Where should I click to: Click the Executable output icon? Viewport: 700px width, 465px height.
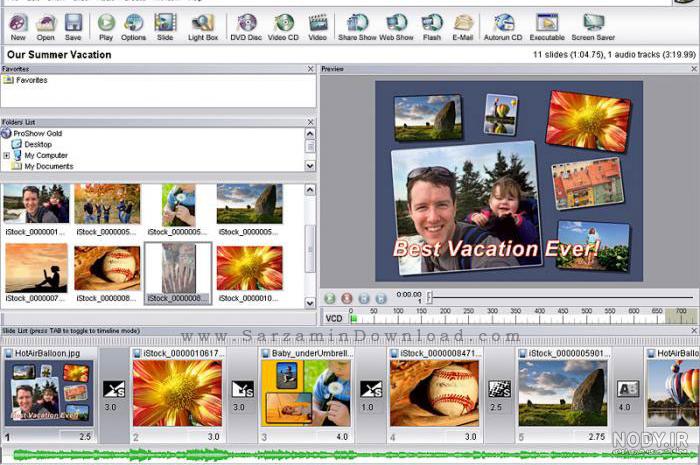click(x=547, y=27)
